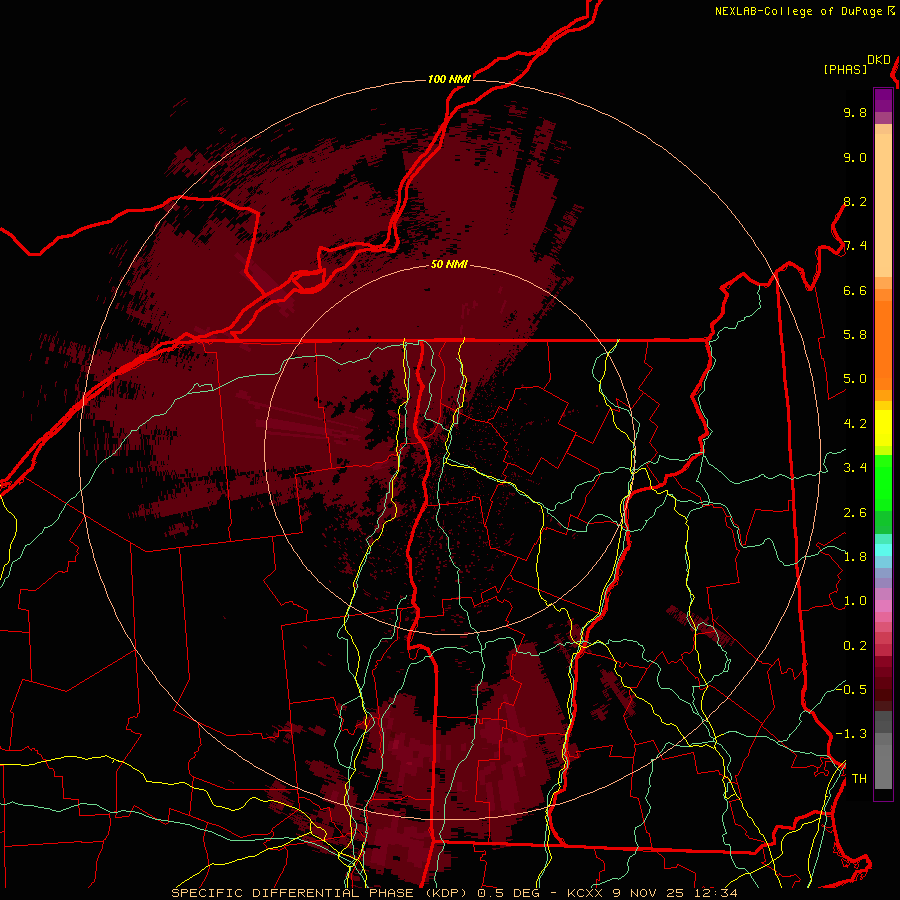Click the product title caption at the bottom
This screenshot has width=900, height=900.
[x=454, y=893]
